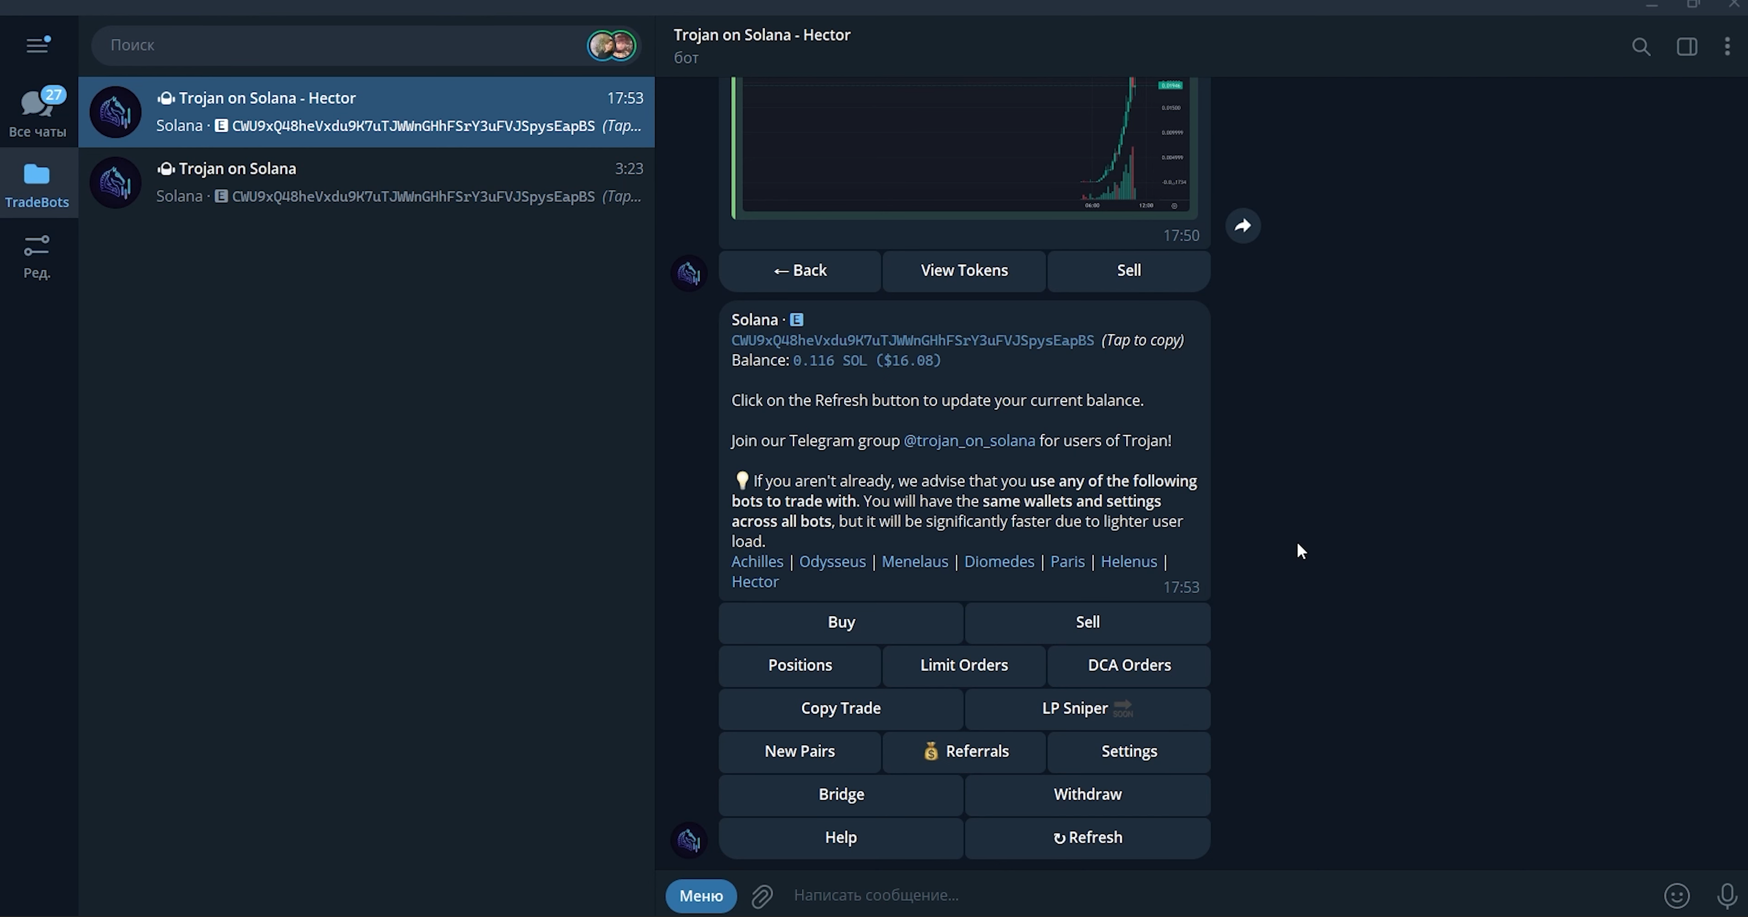1748x917 pixels.
Task: Open the Odysseus bot link
Action: pos(832,562)
